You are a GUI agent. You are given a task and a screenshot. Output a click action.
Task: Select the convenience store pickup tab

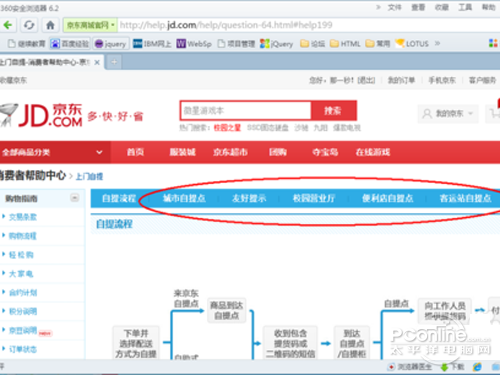click(x=387, y=198)
